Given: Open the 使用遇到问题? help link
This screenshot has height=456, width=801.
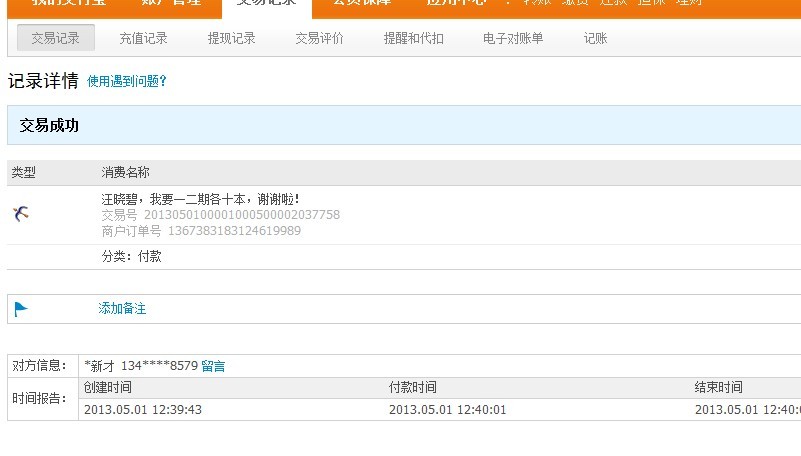Looking at the screenshot, I should pos(126,82).
